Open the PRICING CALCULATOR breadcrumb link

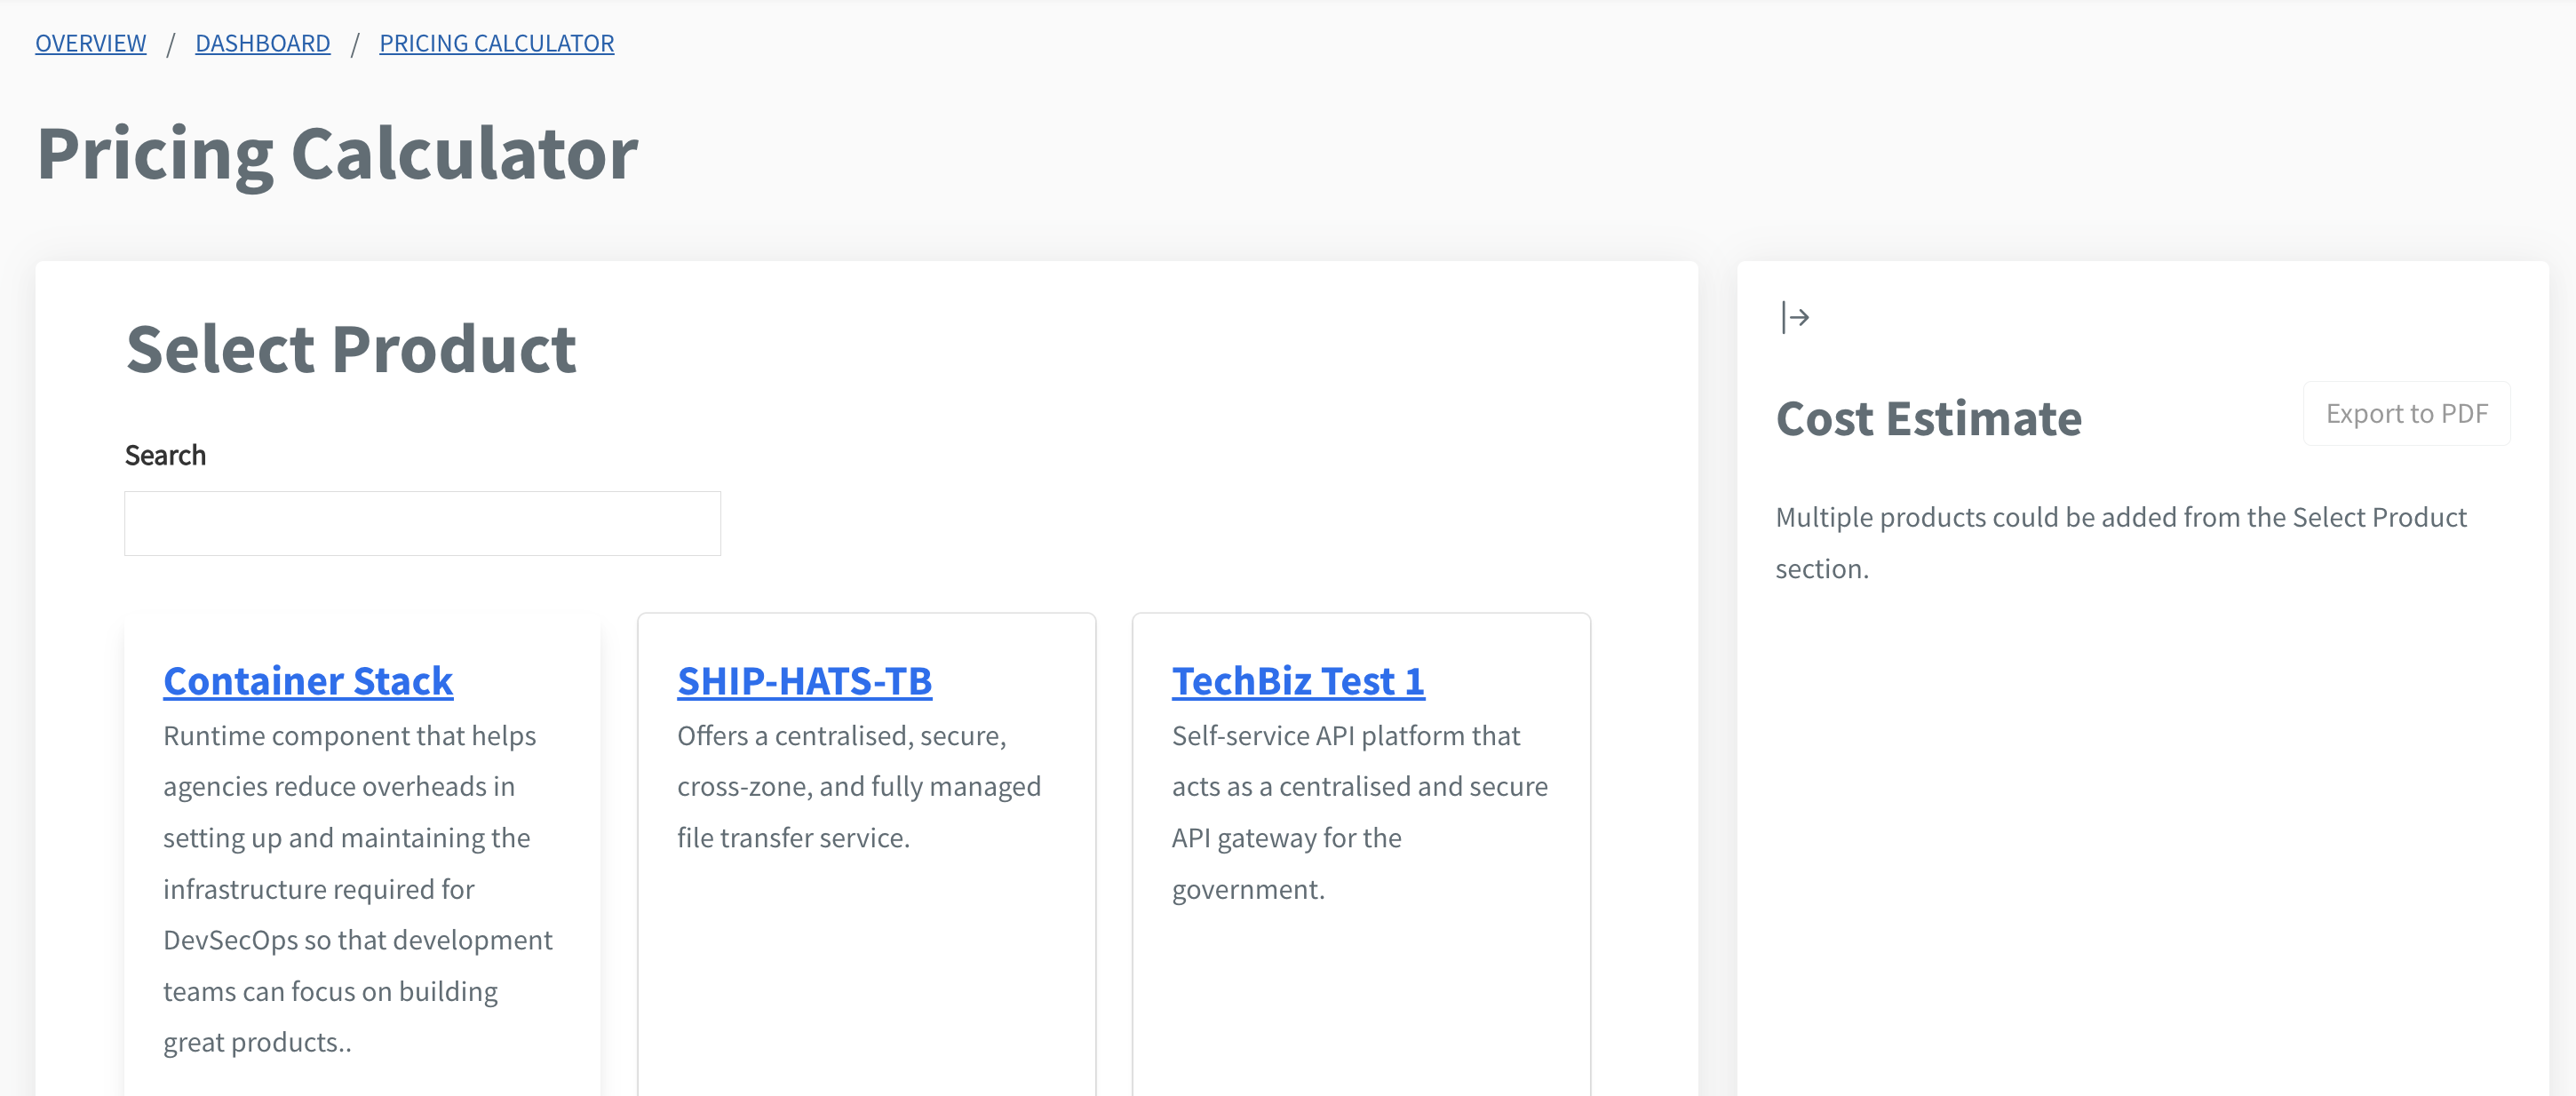pyautogui.click(x=496, y=43)
